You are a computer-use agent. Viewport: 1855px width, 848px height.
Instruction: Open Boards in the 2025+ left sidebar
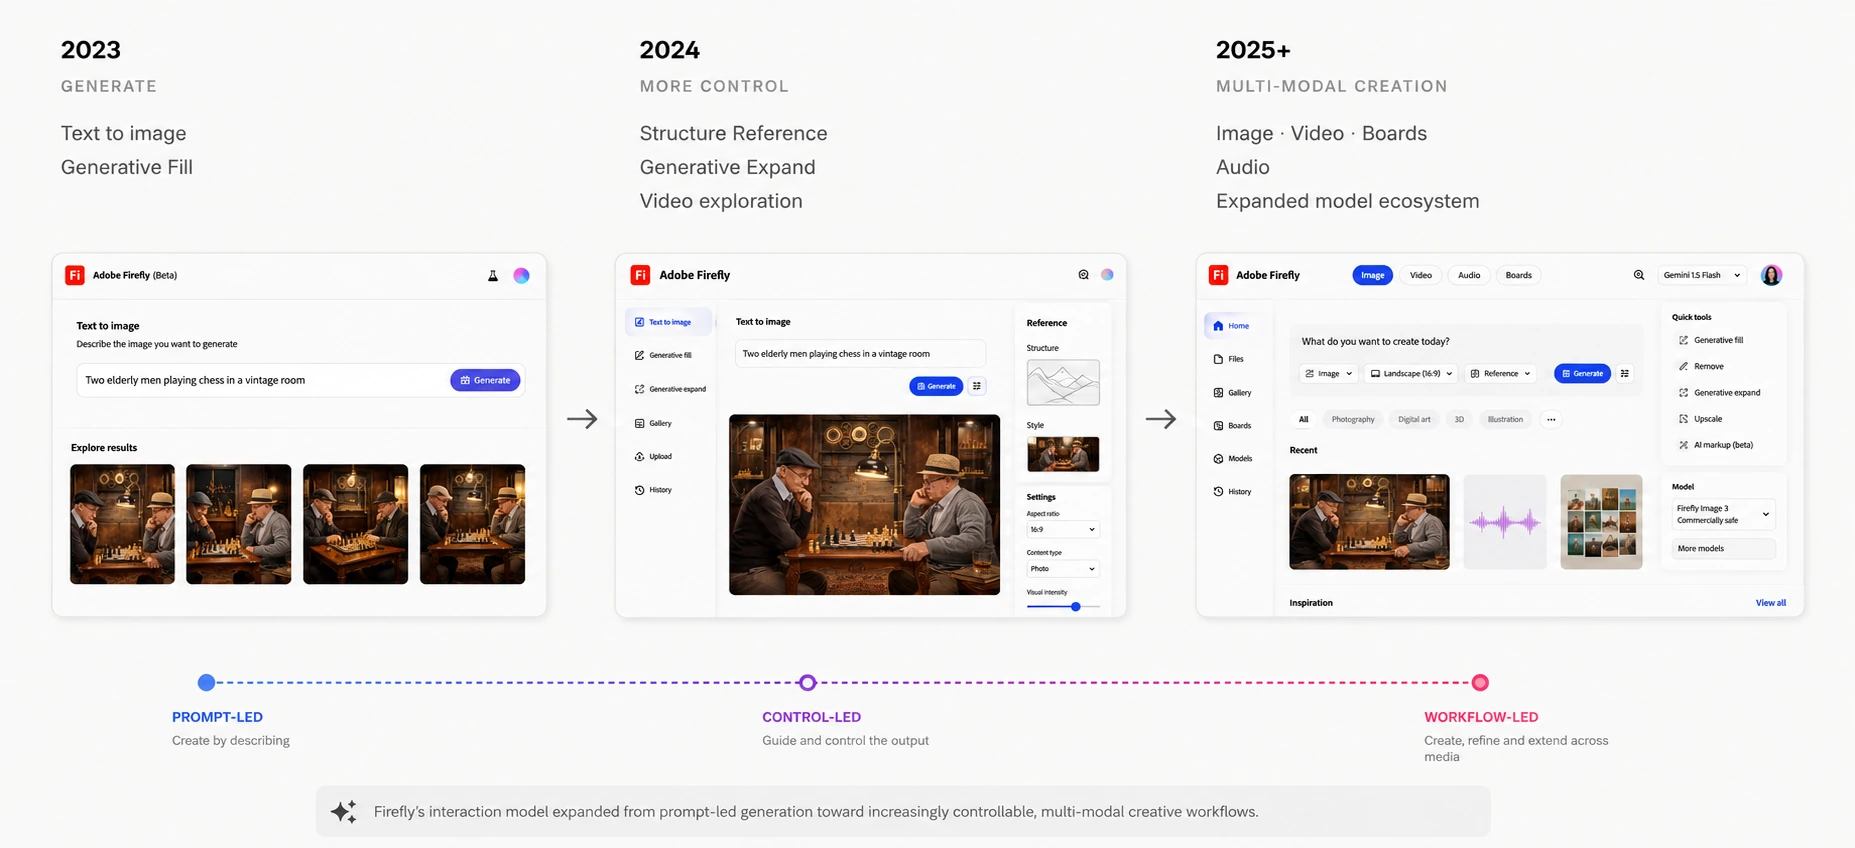(1232, 426)
